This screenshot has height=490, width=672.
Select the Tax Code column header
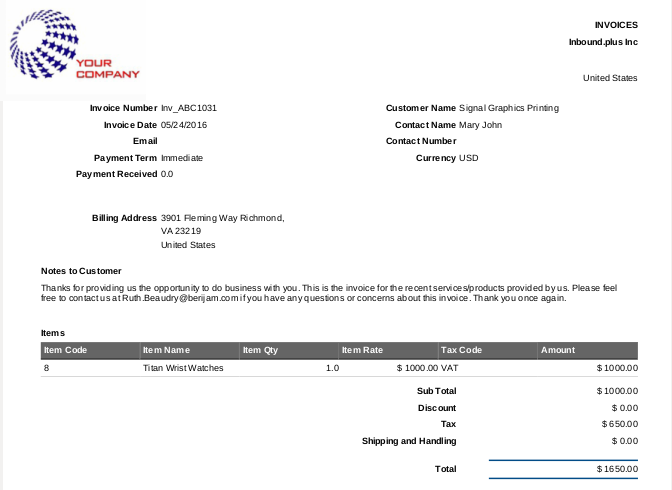[x=462, y=350]
